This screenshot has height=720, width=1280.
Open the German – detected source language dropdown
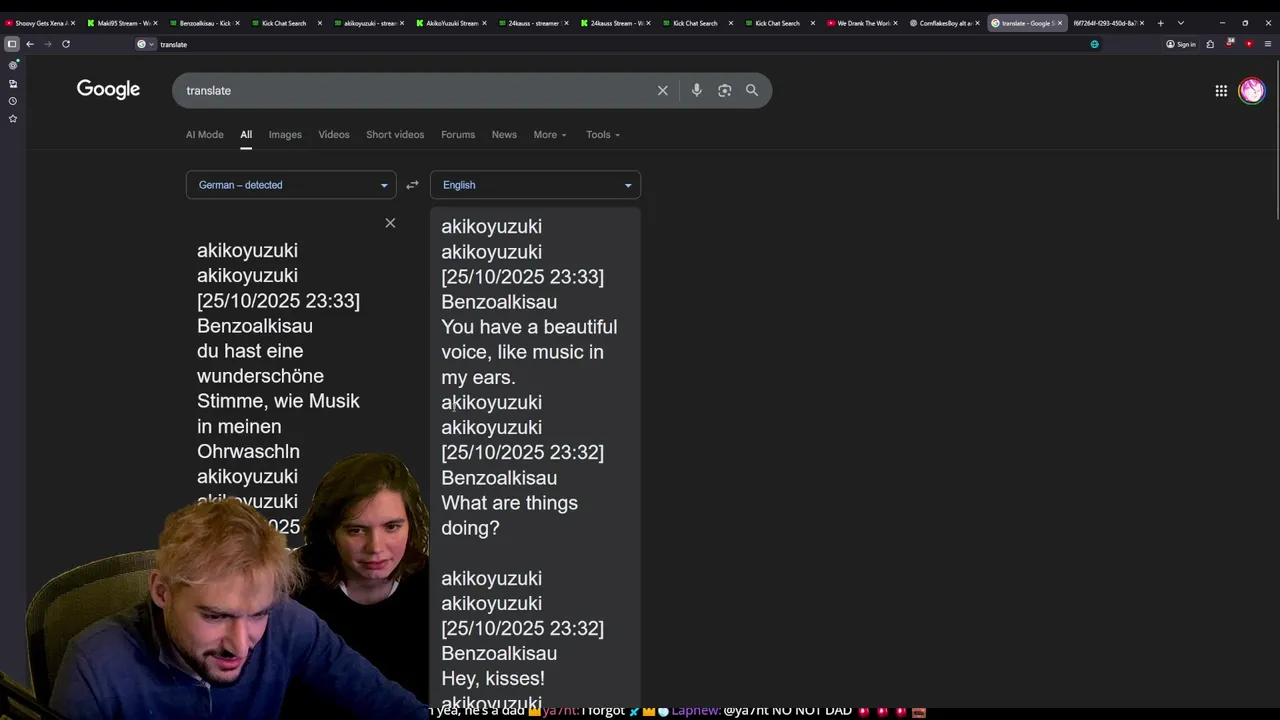coord(291,185)
